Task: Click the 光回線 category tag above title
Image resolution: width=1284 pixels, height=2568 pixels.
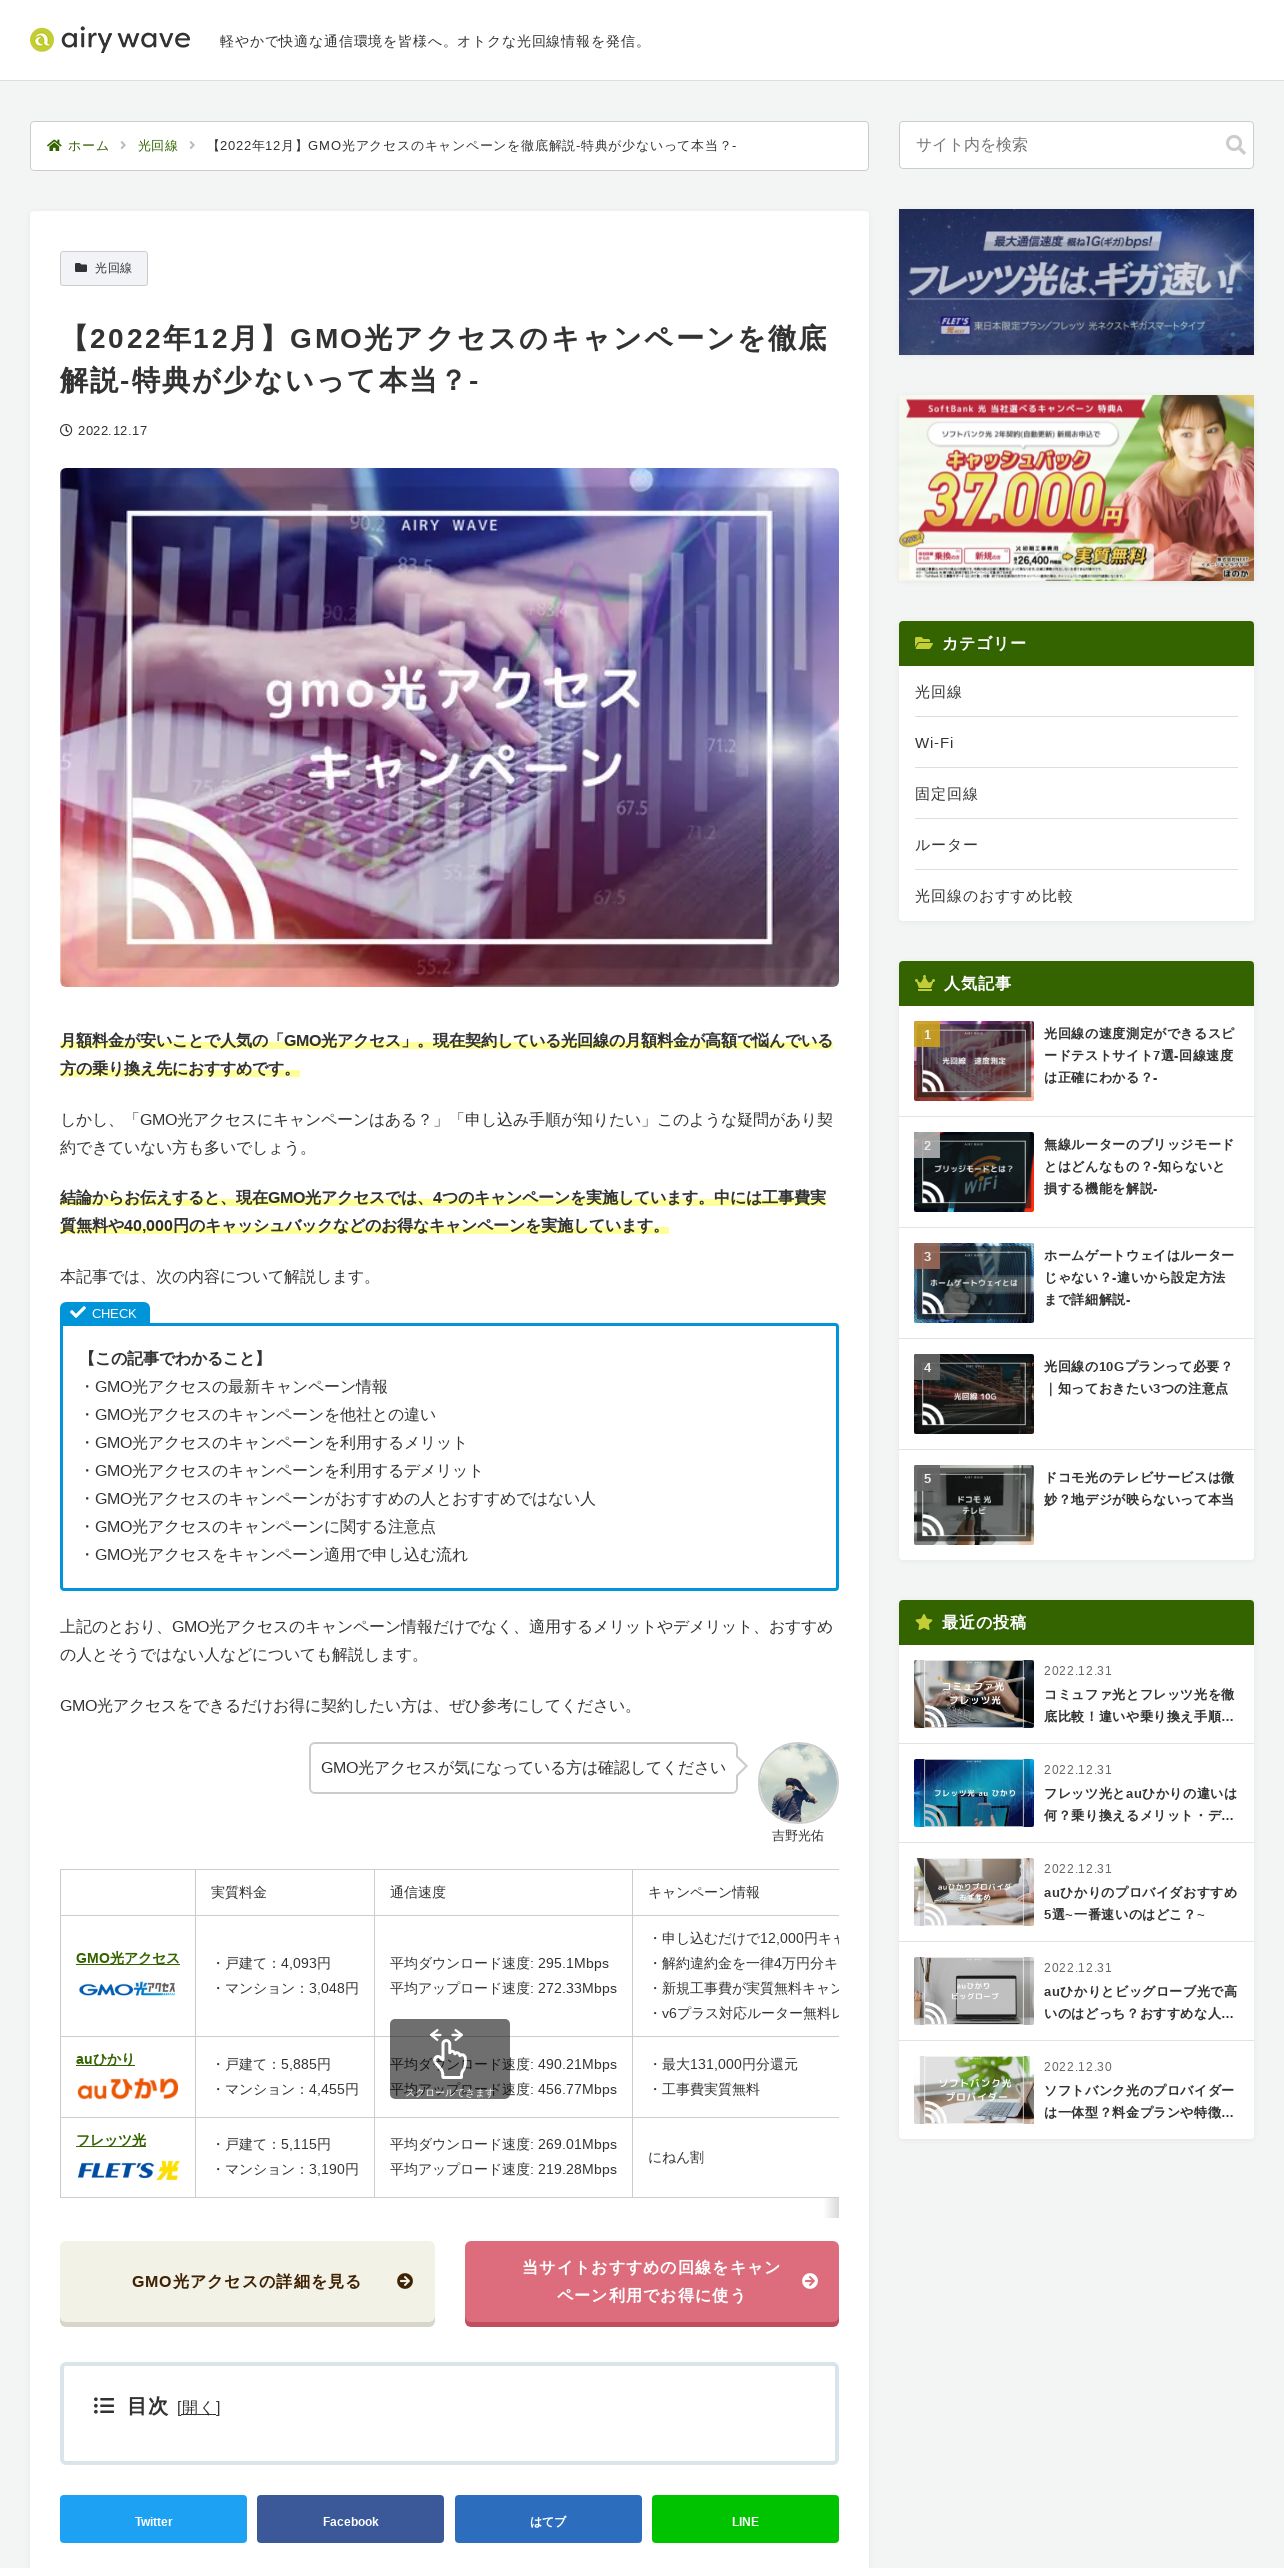Action: pos(104,268)
